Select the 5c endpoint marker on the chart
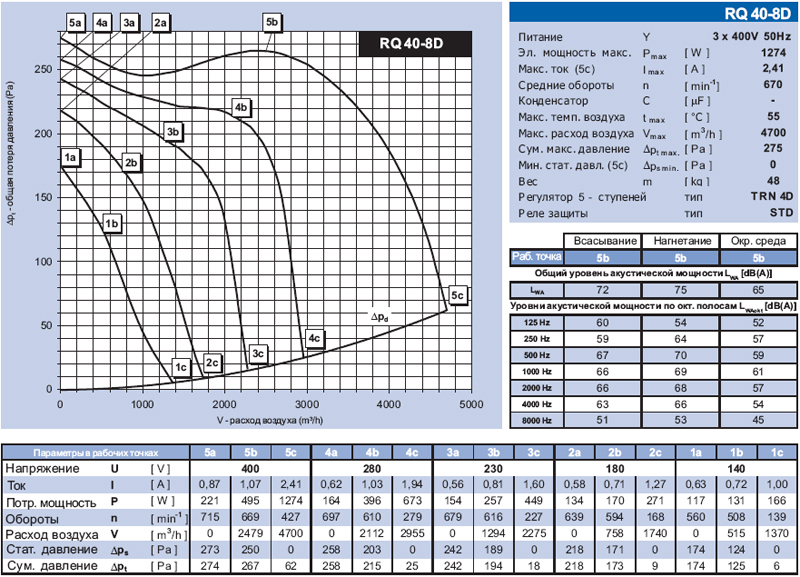The image size is (800, 577). tap(457, 295)
